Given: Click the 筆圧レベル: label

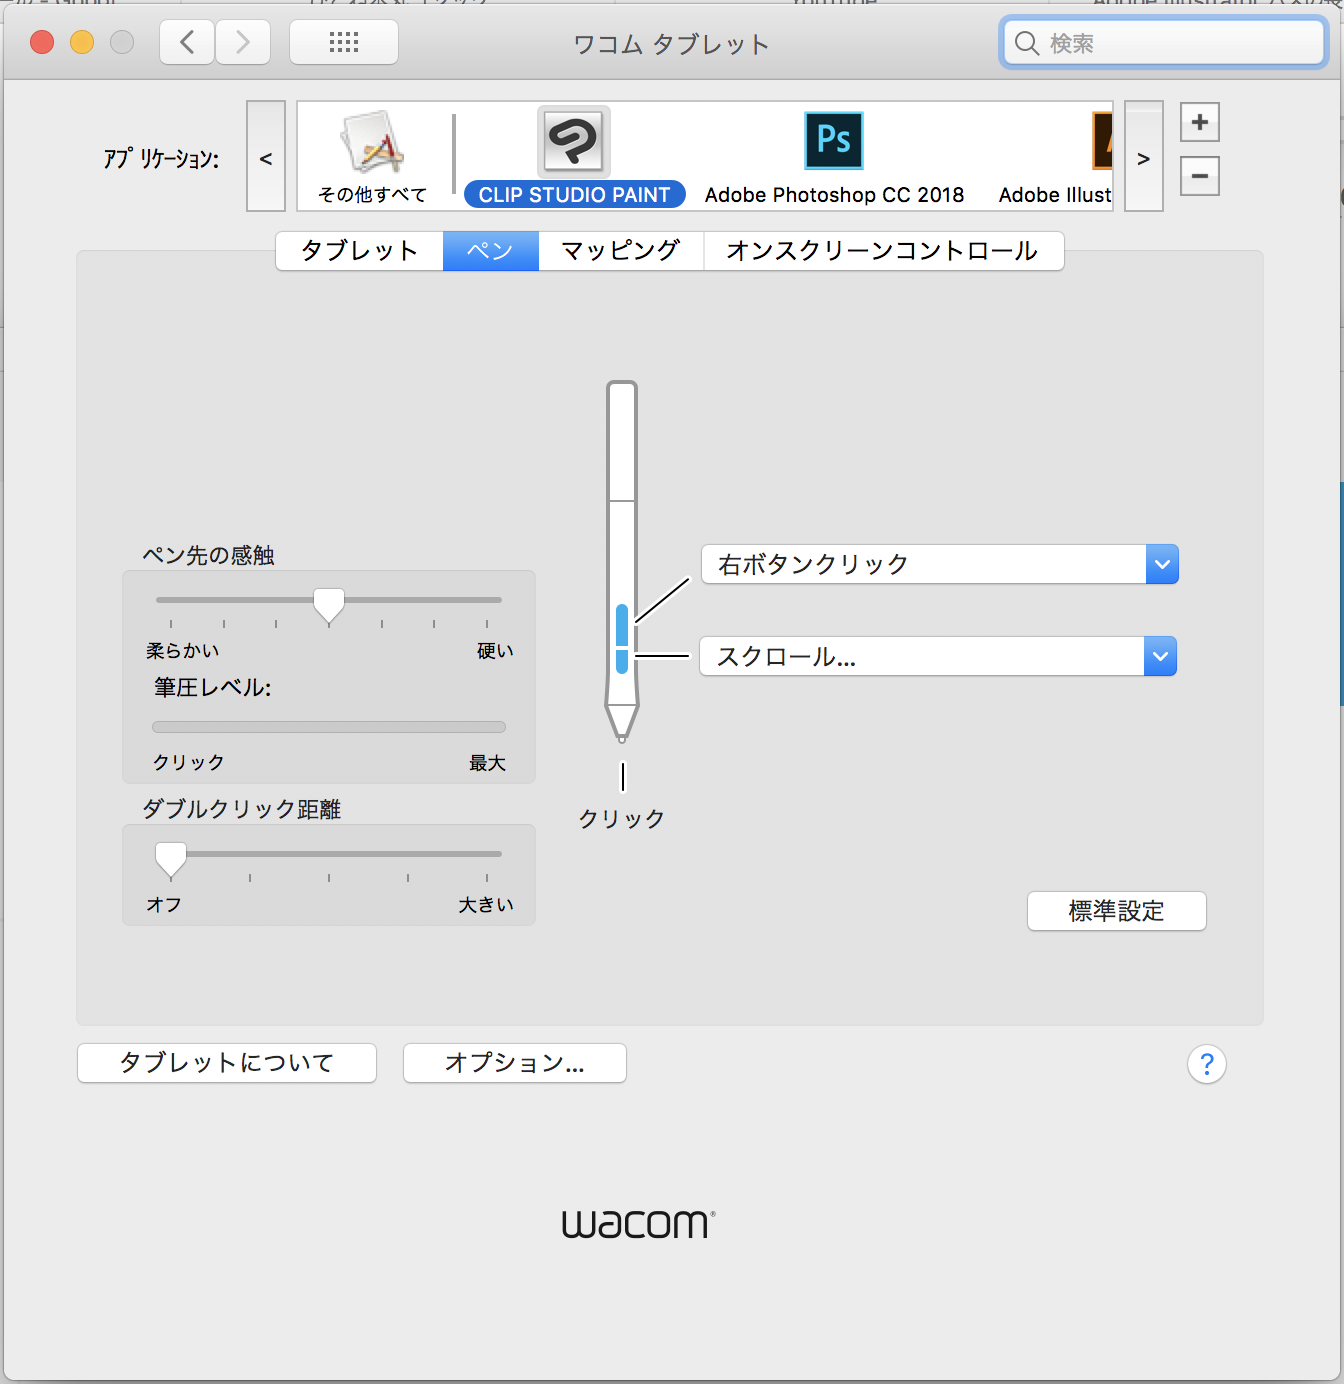Looking at the screenshot, I should [x=213, y=688].
